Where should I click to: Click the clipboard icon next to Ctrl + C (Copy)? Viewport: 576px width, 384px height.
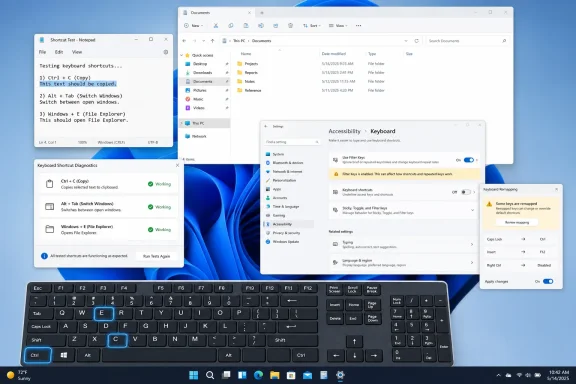tap(49, 184)
